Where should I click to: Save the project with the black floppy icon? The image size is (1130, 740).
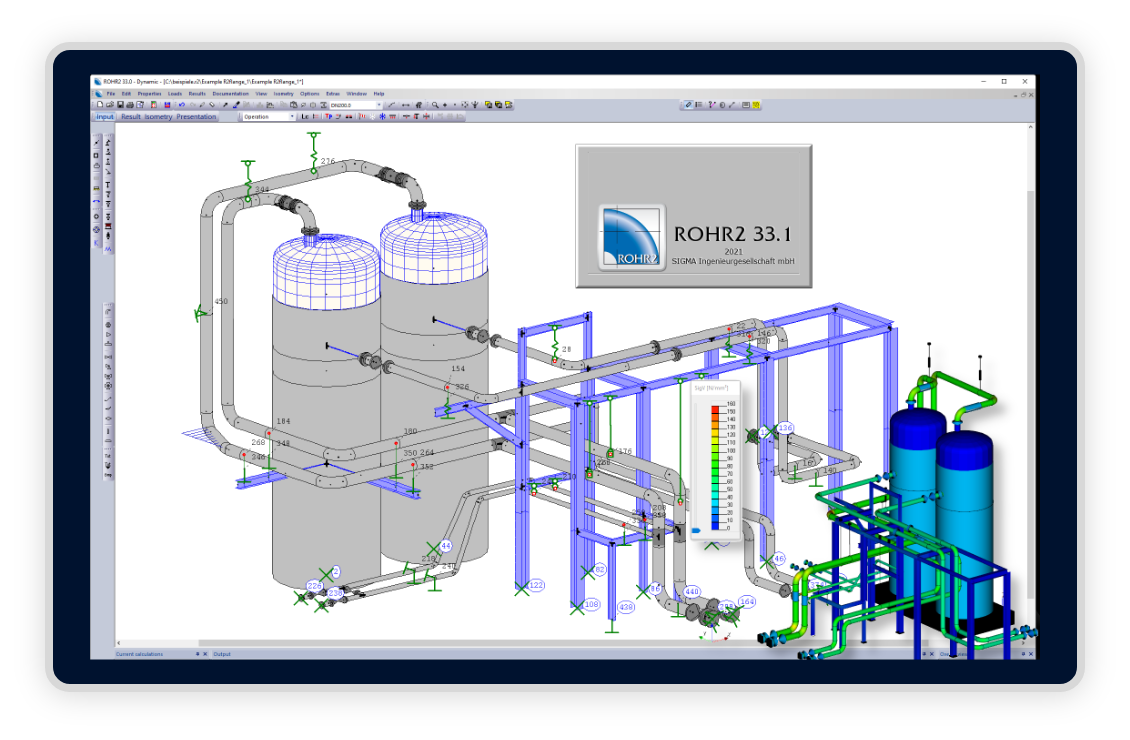point(120,105)
